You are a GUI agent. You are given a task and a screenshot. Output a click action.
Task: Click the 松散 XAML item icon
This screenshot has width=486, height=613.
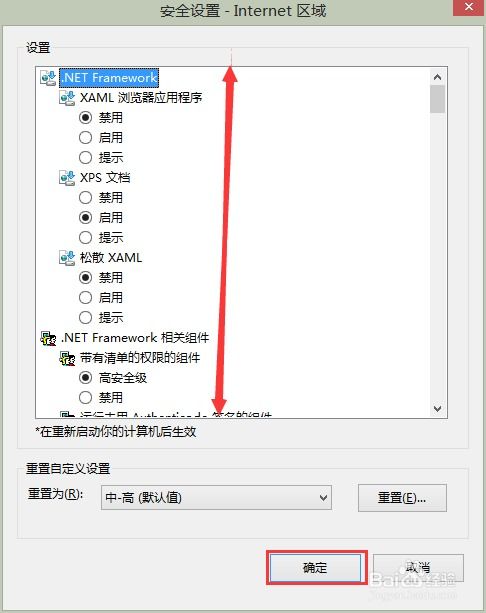(67, 258)
